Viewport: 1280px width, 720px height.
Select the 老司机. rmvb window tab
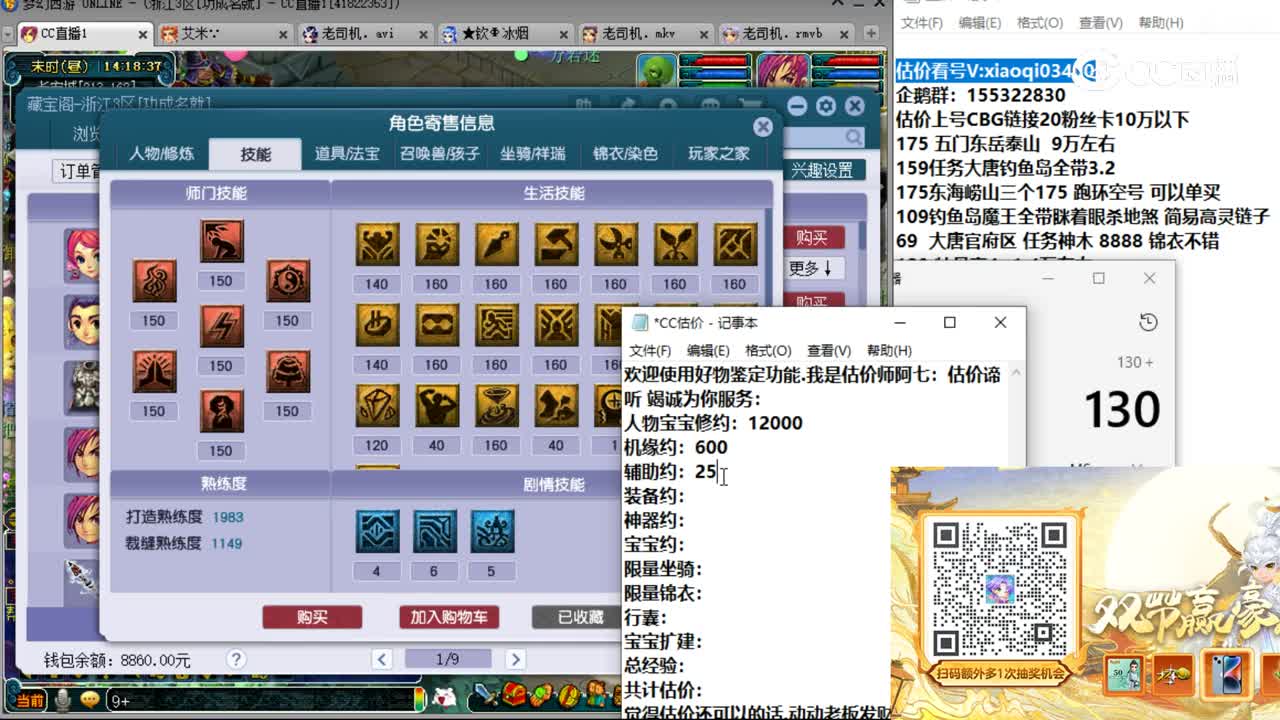(x=786, y=34)
